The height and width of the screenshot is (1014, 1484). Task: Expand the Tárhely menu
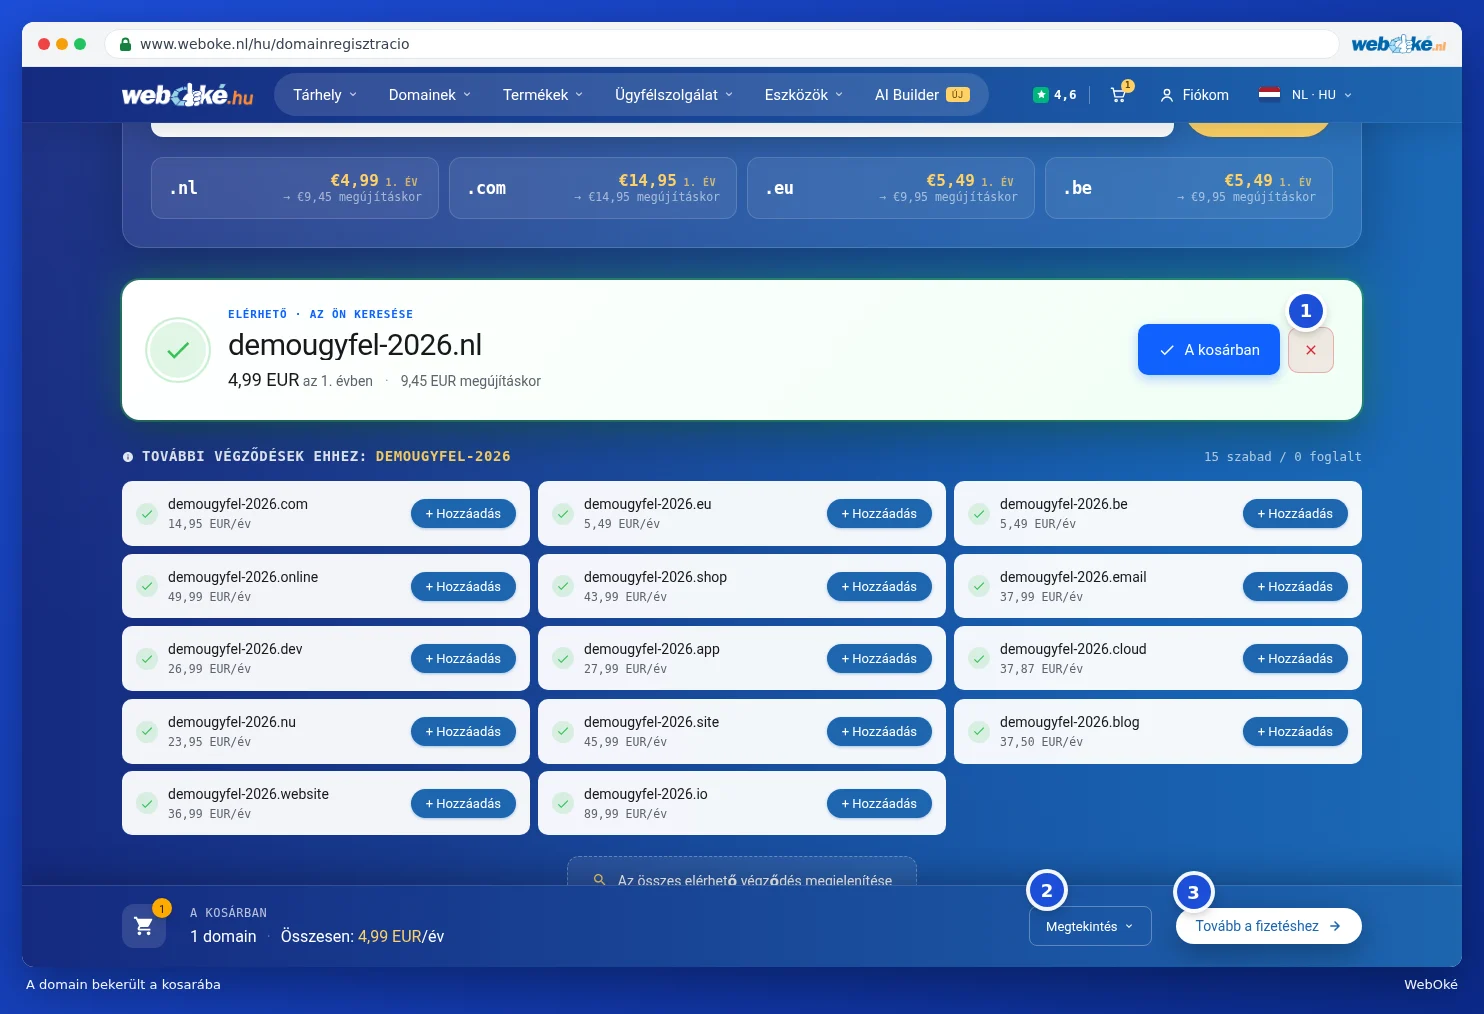325,95
